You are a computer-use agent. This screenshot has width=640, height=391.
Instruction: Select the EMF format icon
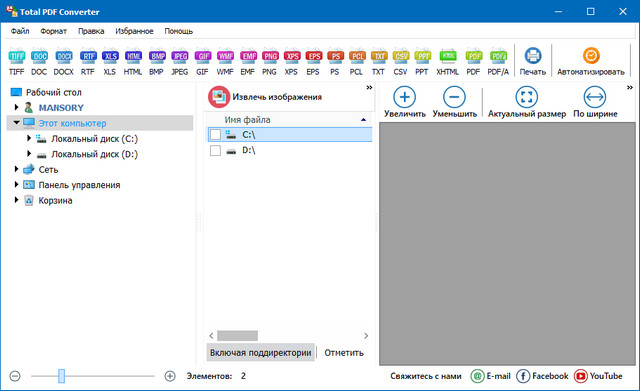tap(248, 56)
